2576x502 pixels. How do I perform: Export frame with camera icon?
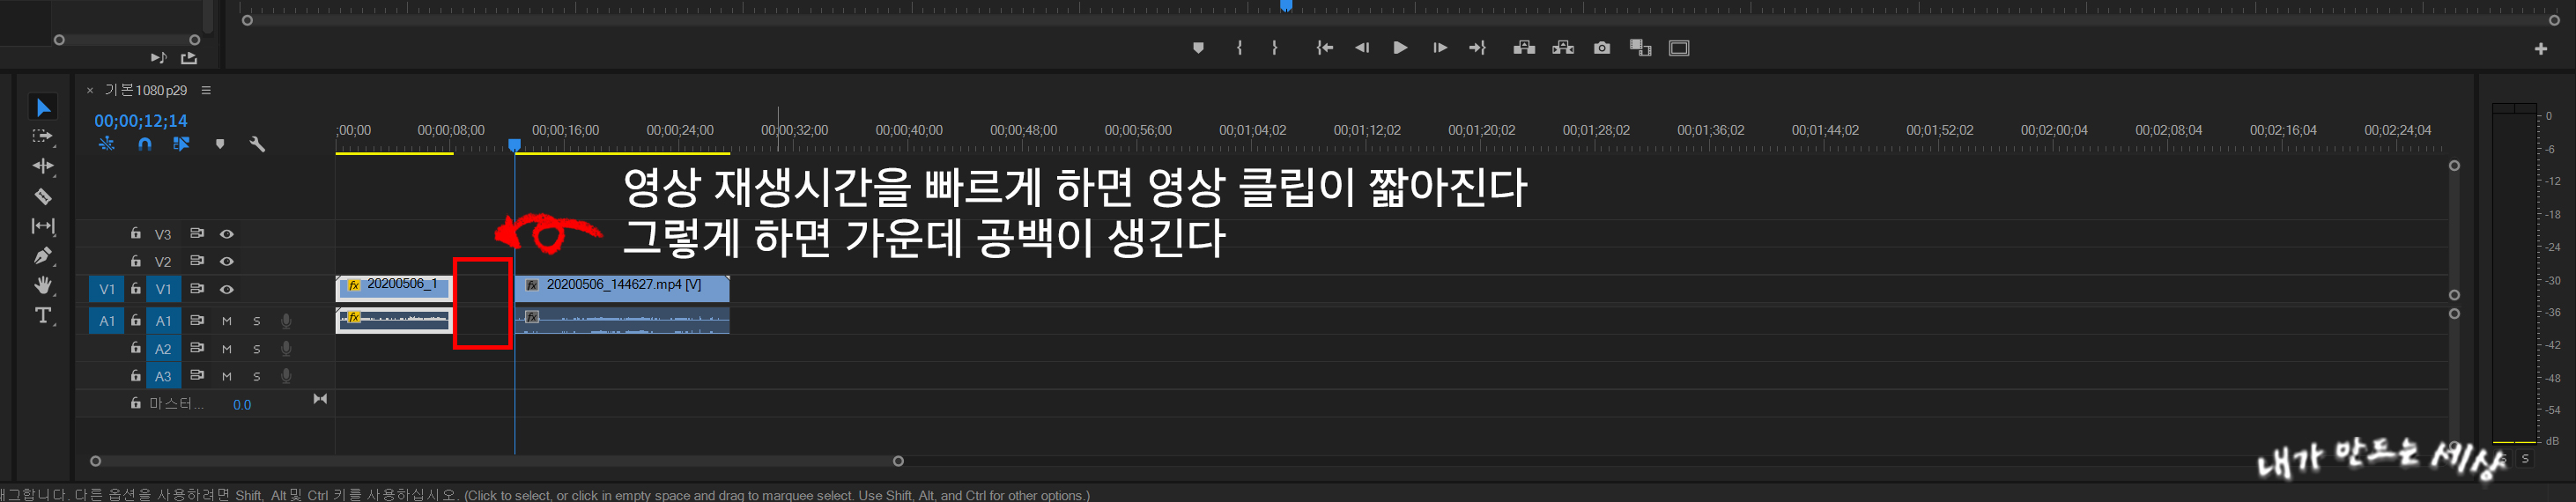1602,48
